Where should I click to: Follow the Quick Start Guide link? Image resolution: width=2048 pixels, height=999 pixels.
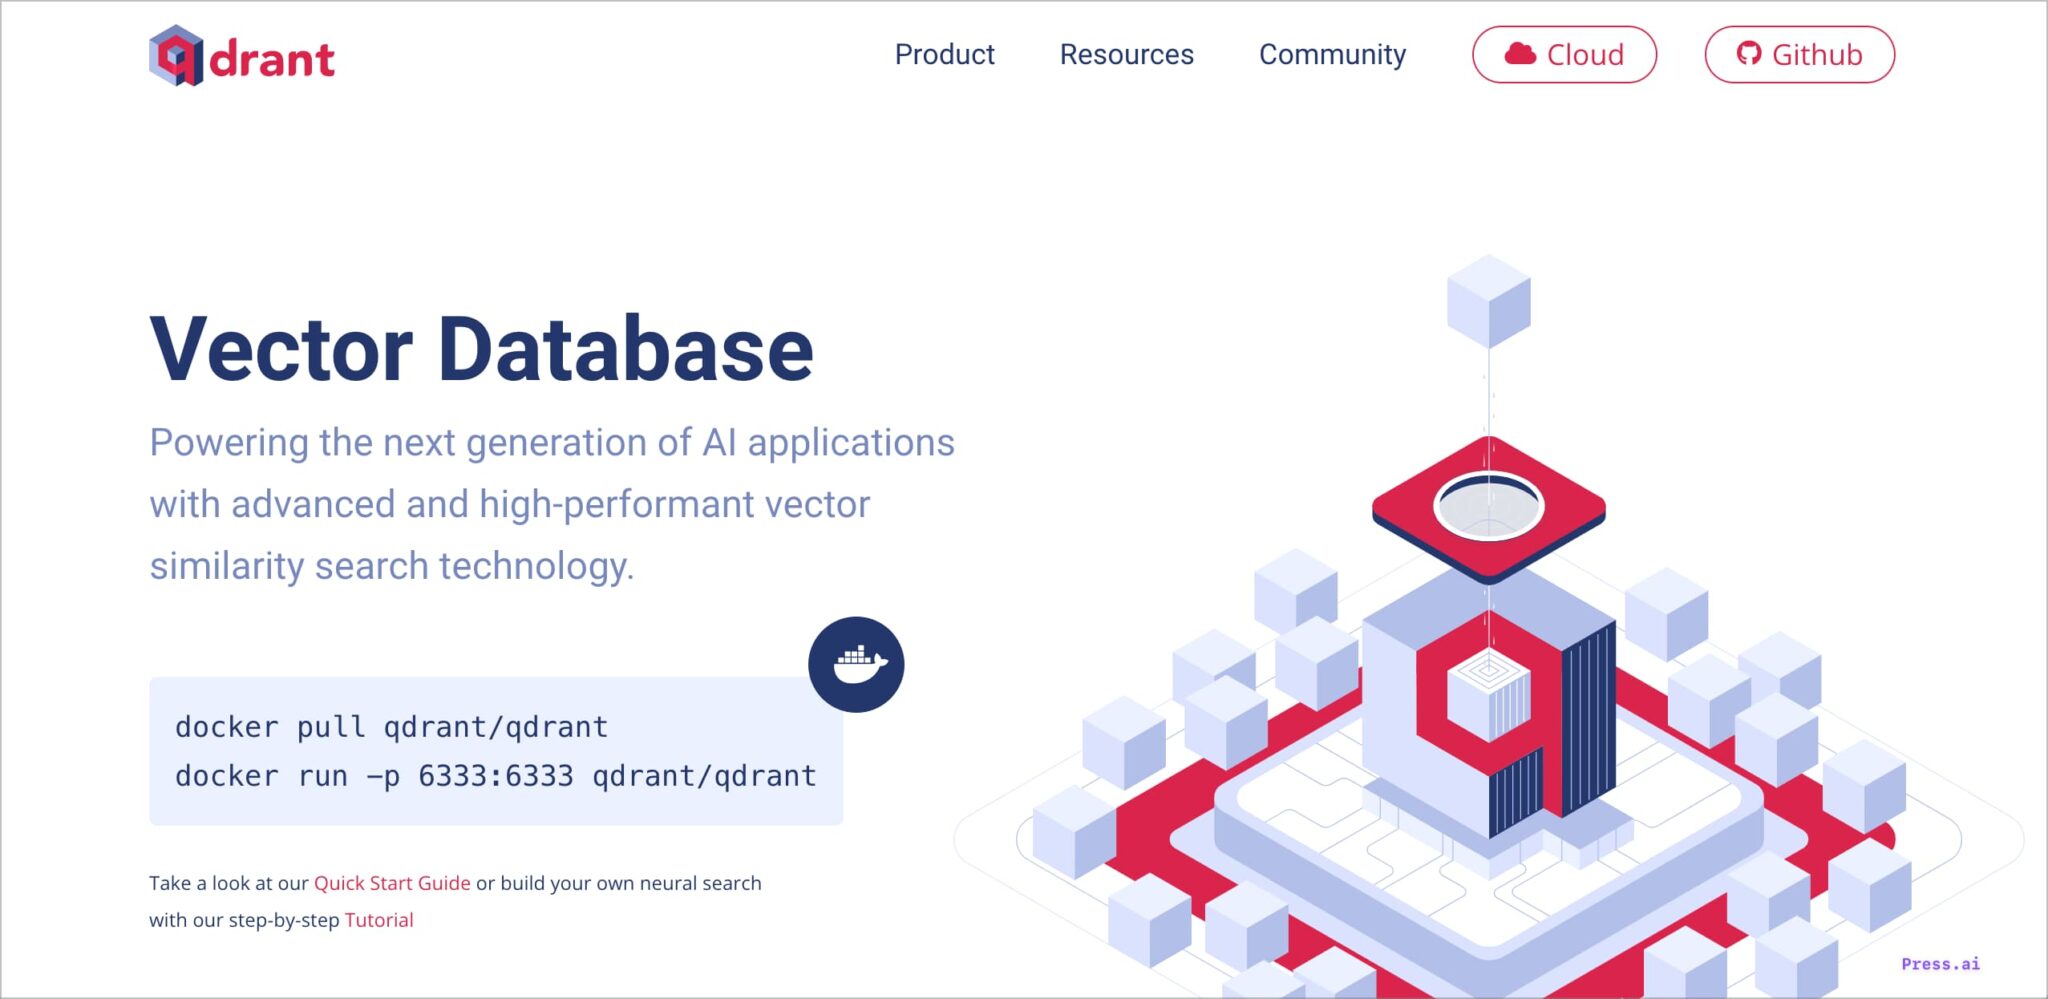[392, 883]
